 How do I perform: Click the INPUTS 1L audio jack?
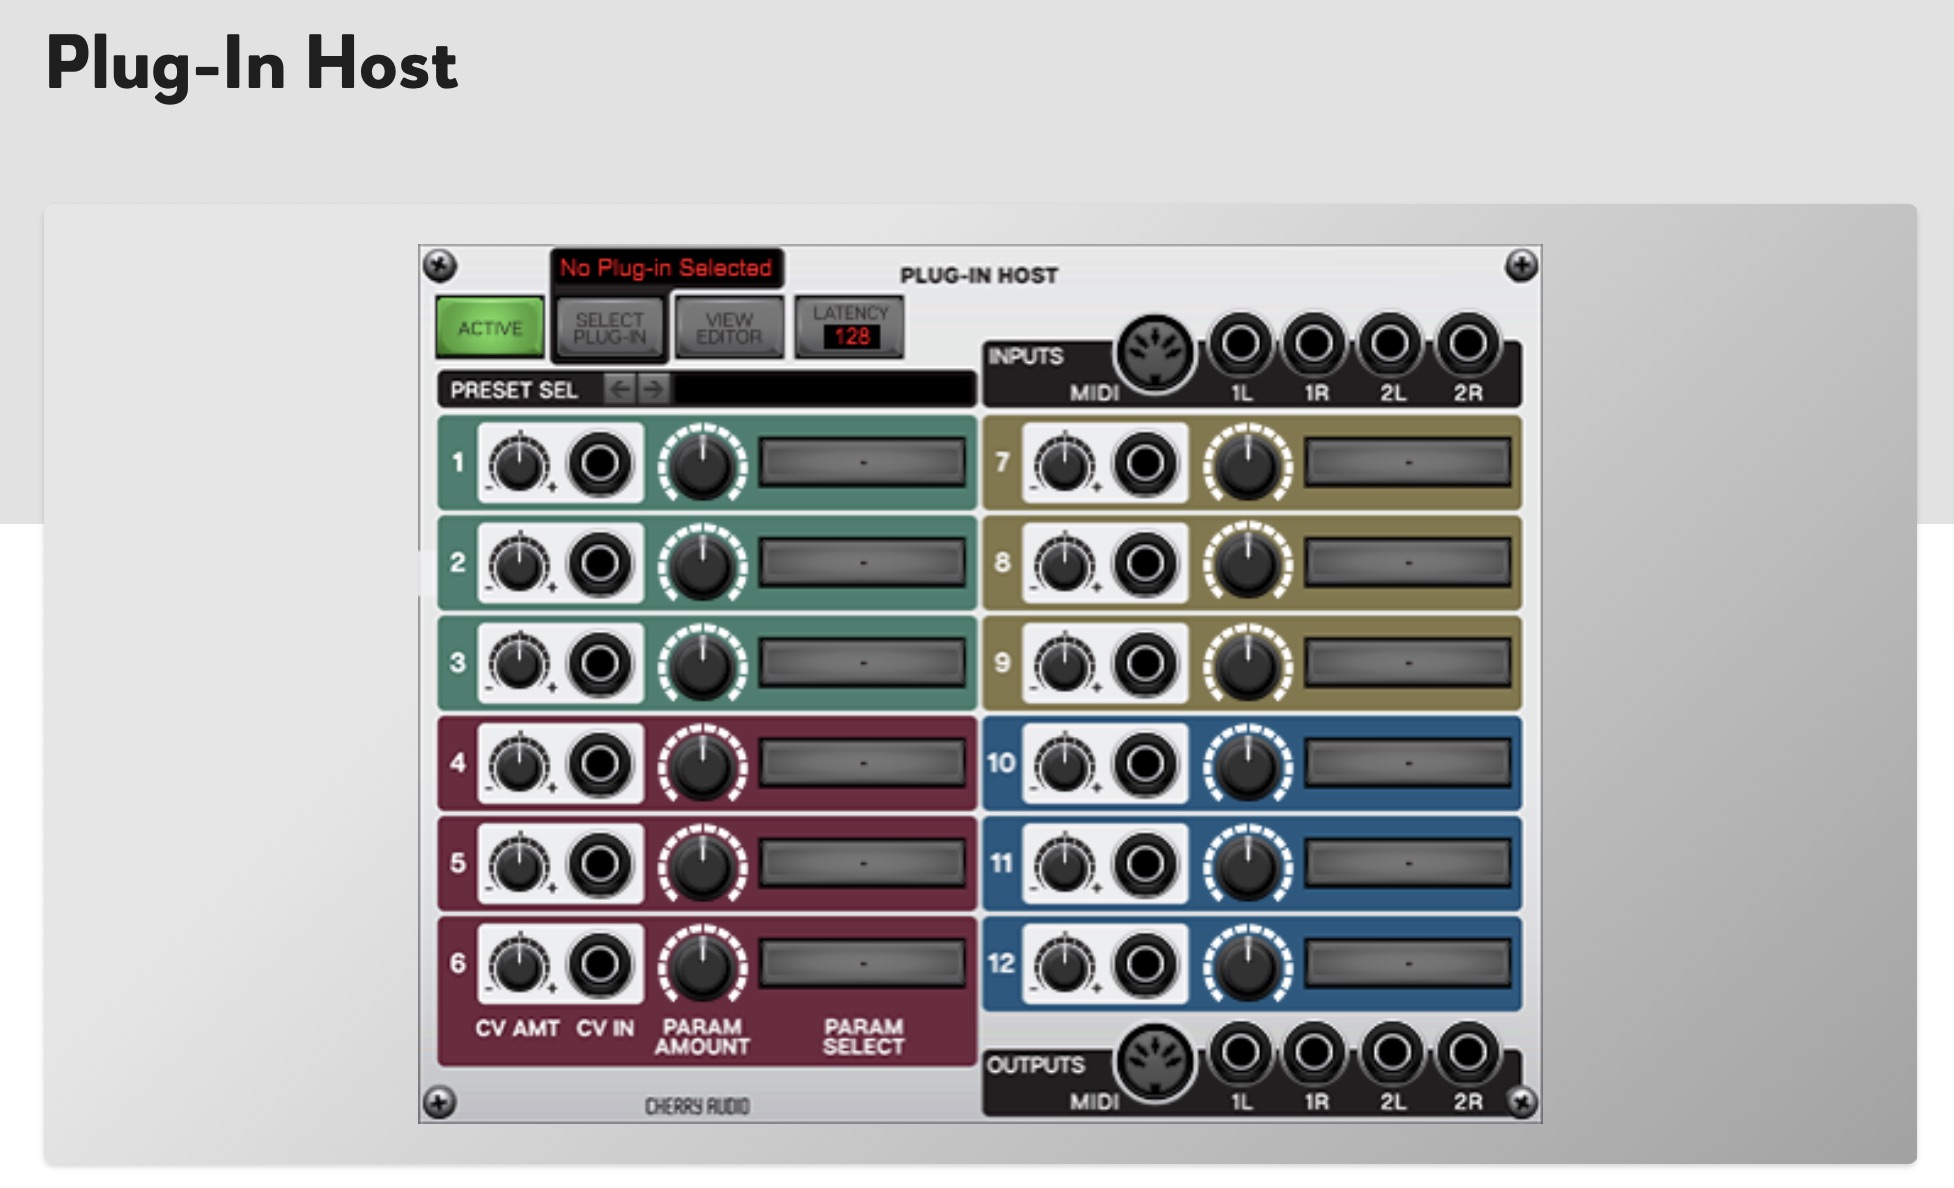coord(1240,344)
